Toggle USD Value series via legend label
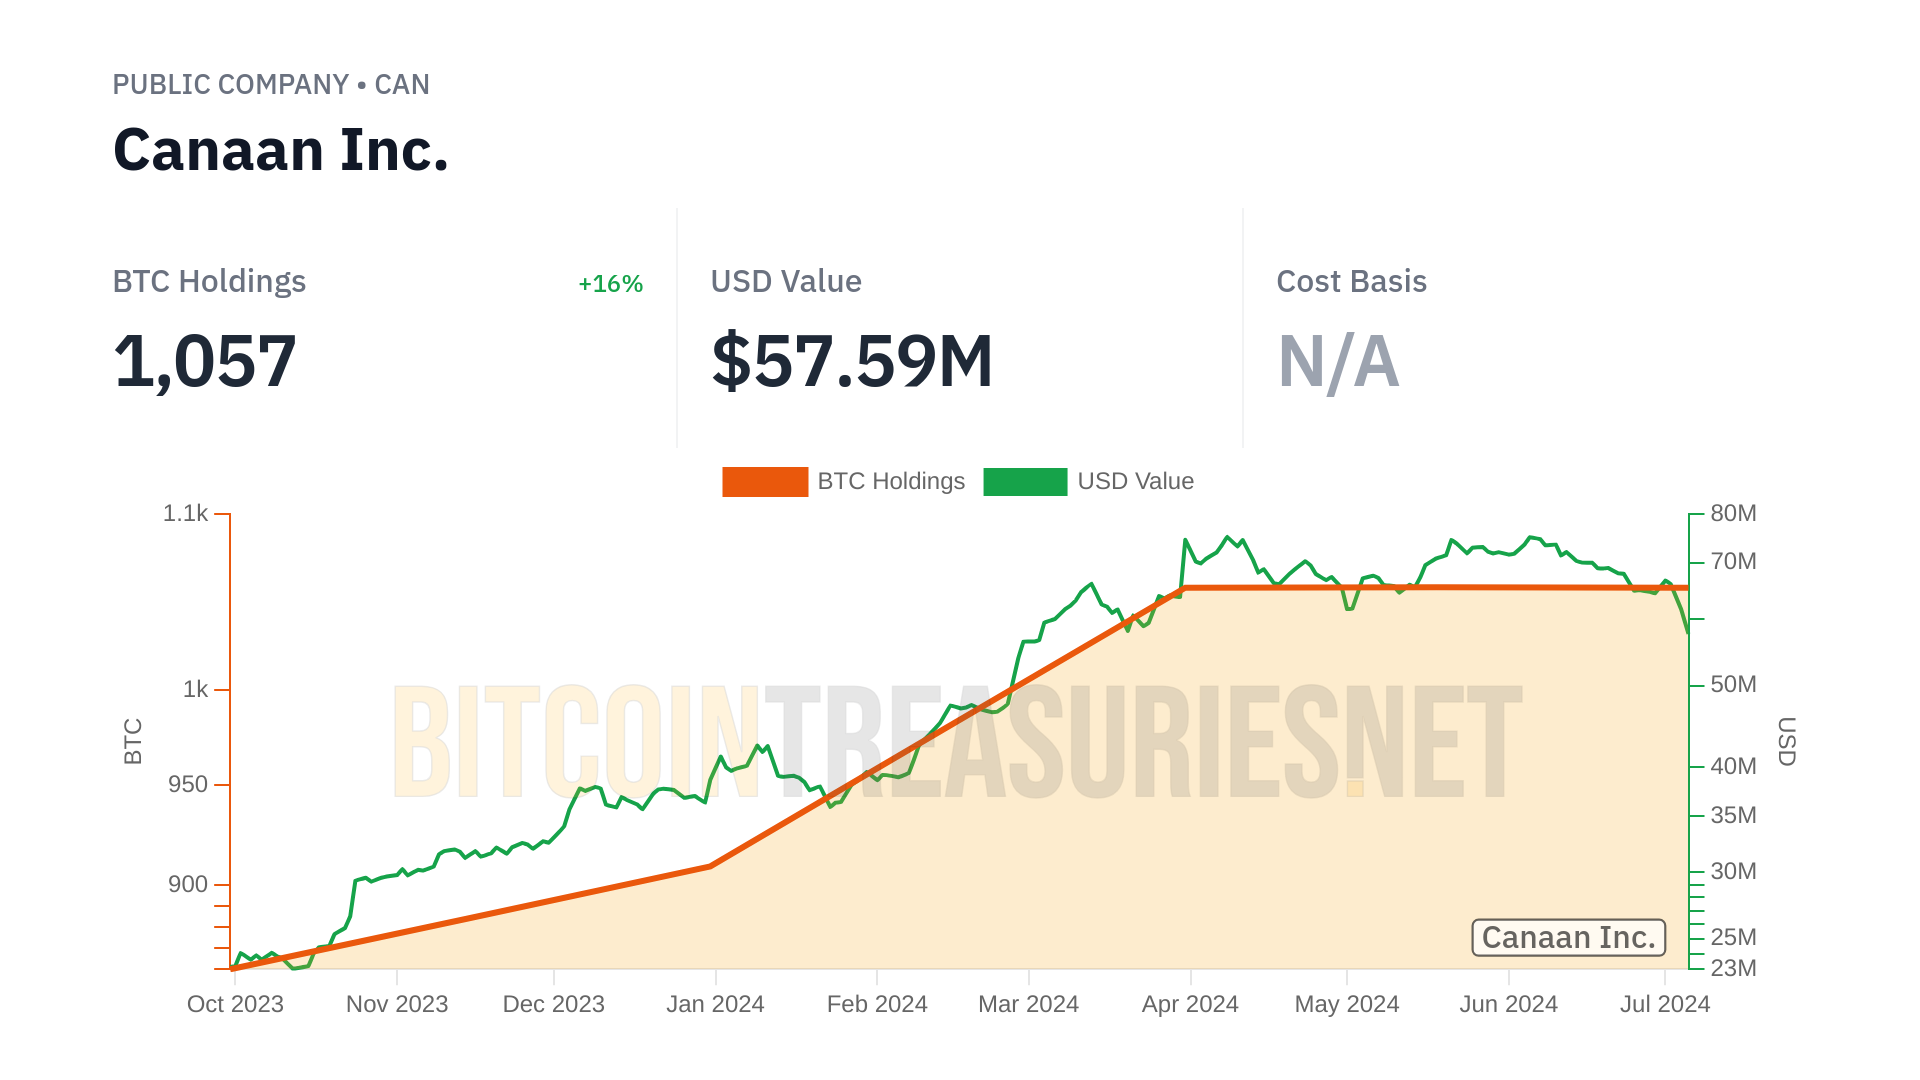The height and width of the screenshot is (1080, 1920). pyautogui.click(x=1135, y=482)
